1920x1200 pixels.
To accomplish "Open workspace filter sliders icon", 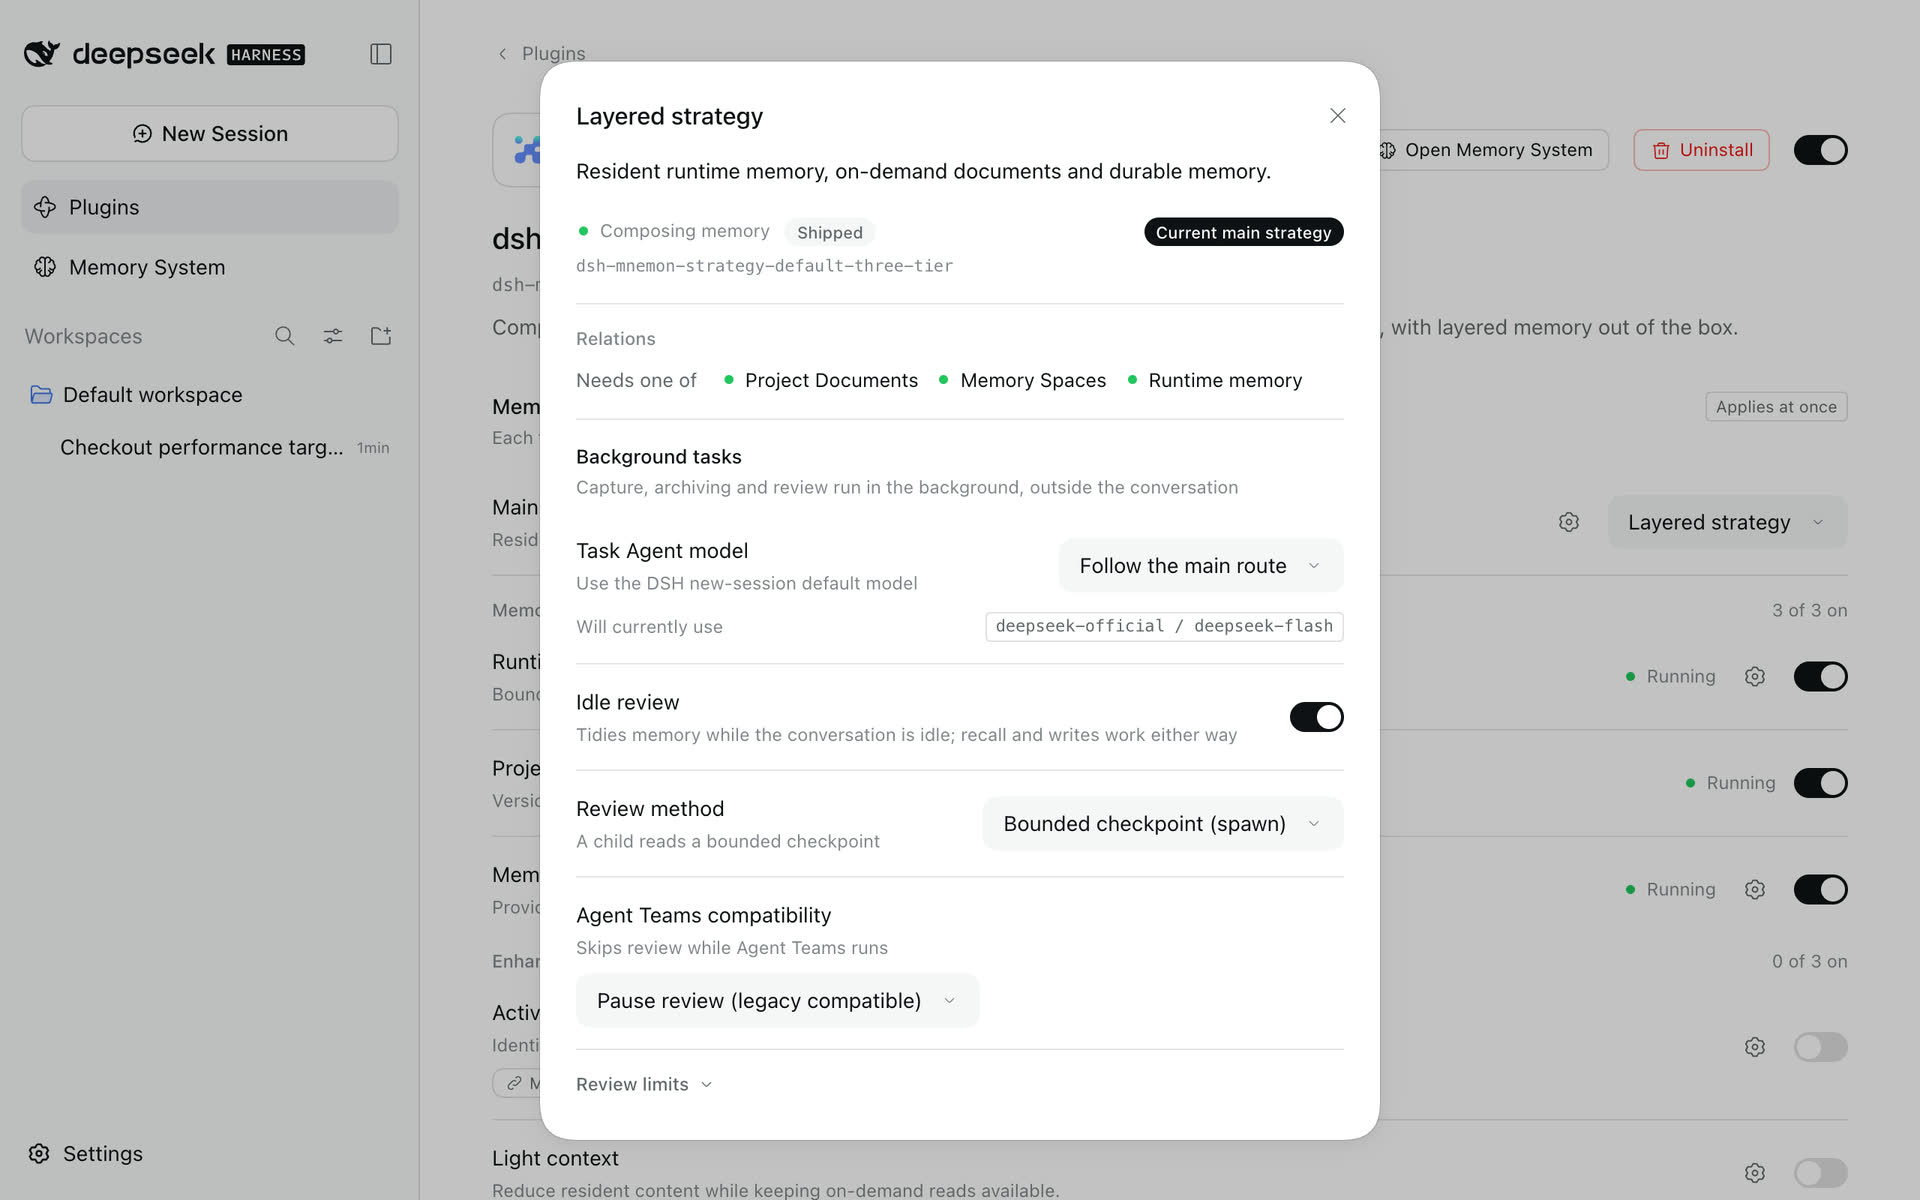I will pos(333,336).
